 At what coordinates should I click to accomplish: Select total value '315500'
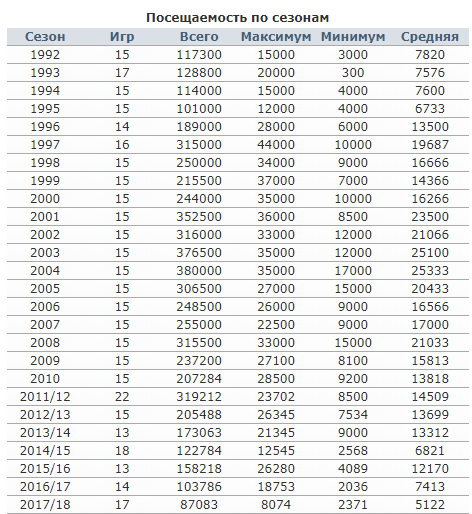pyautogui.click(x=199, y=343)
